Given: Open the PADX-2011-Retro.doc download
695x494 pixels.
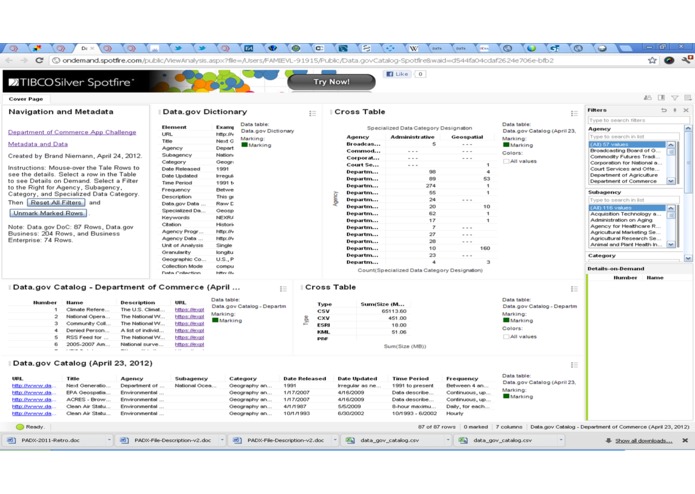Looking at the screenshot, I should 51,440.
